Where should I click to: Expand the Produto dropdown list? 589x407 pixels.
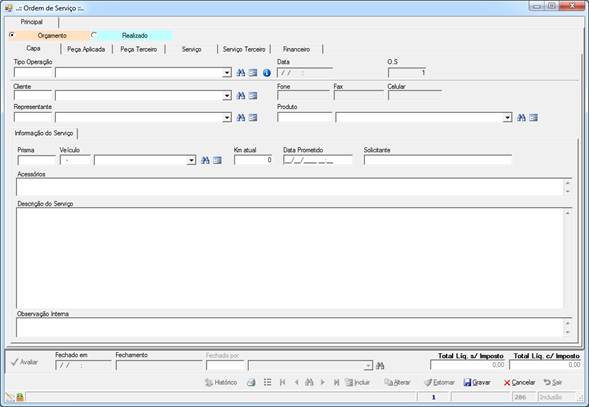[x=507, y=118]
